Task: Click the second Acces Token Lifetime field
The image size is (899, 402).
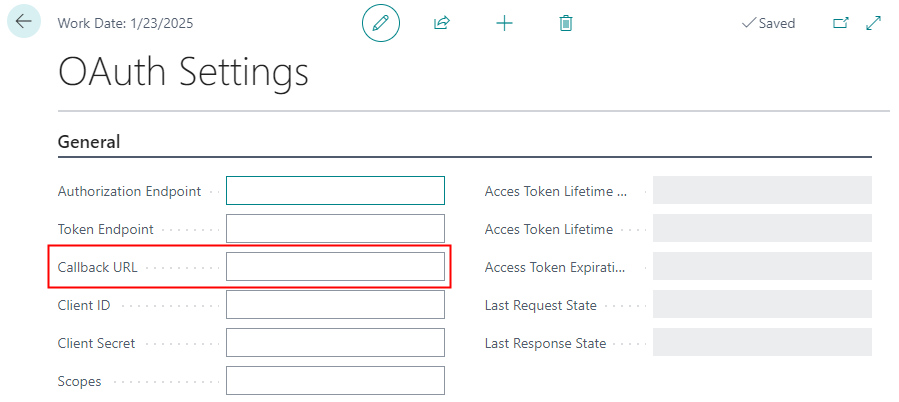Action: 762,229
